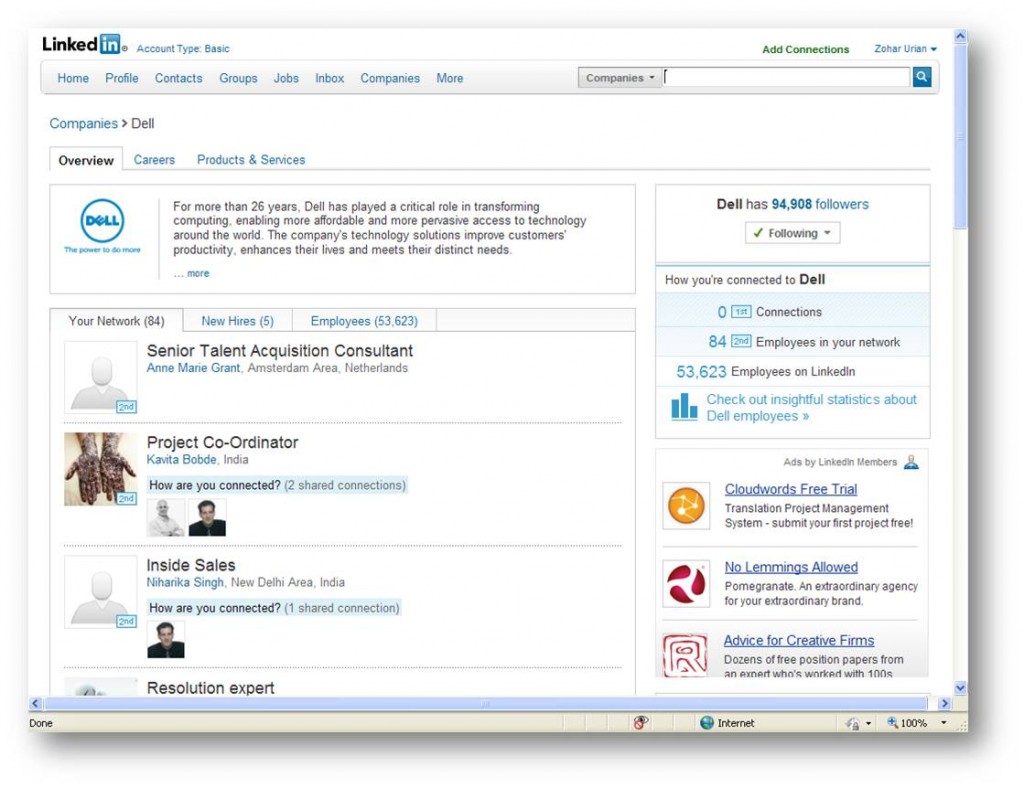The height and width of the screenshot is (788, 1024).
Task: Click Add Connections link
Action: tap(805, 49)
